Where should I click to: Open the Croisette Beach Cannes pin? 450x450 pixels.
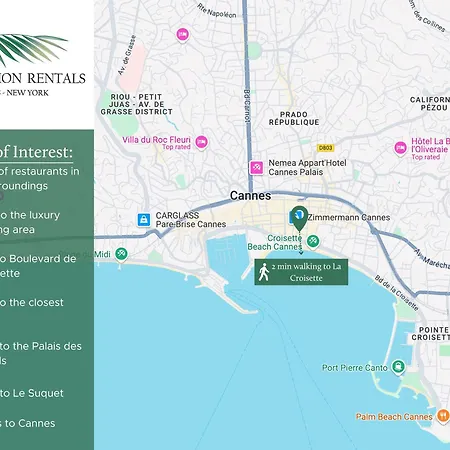[313, 242]
